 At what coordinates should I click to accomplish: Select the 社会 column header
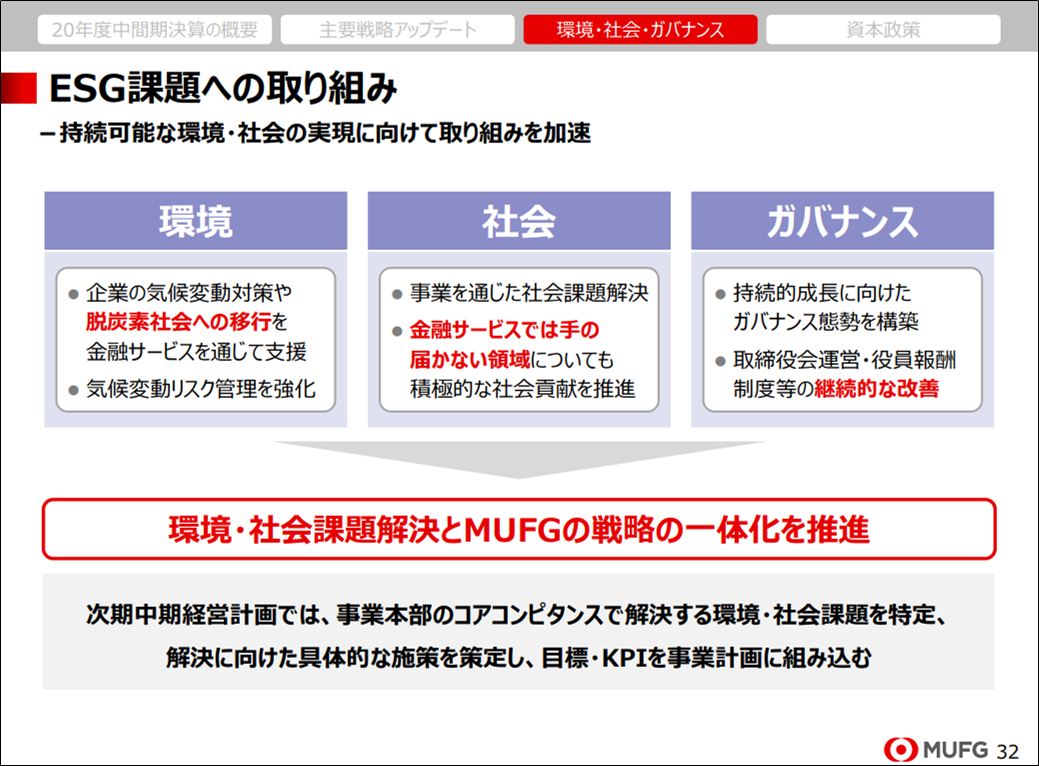pos(519,221)
